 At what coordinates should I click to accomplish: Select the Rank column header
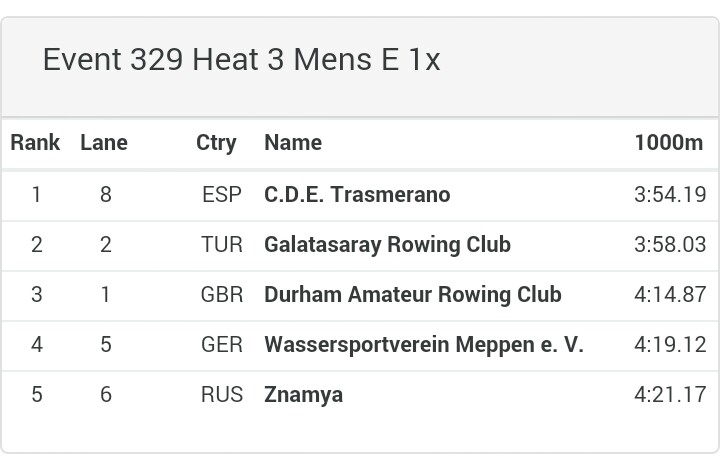pos(35,142)
